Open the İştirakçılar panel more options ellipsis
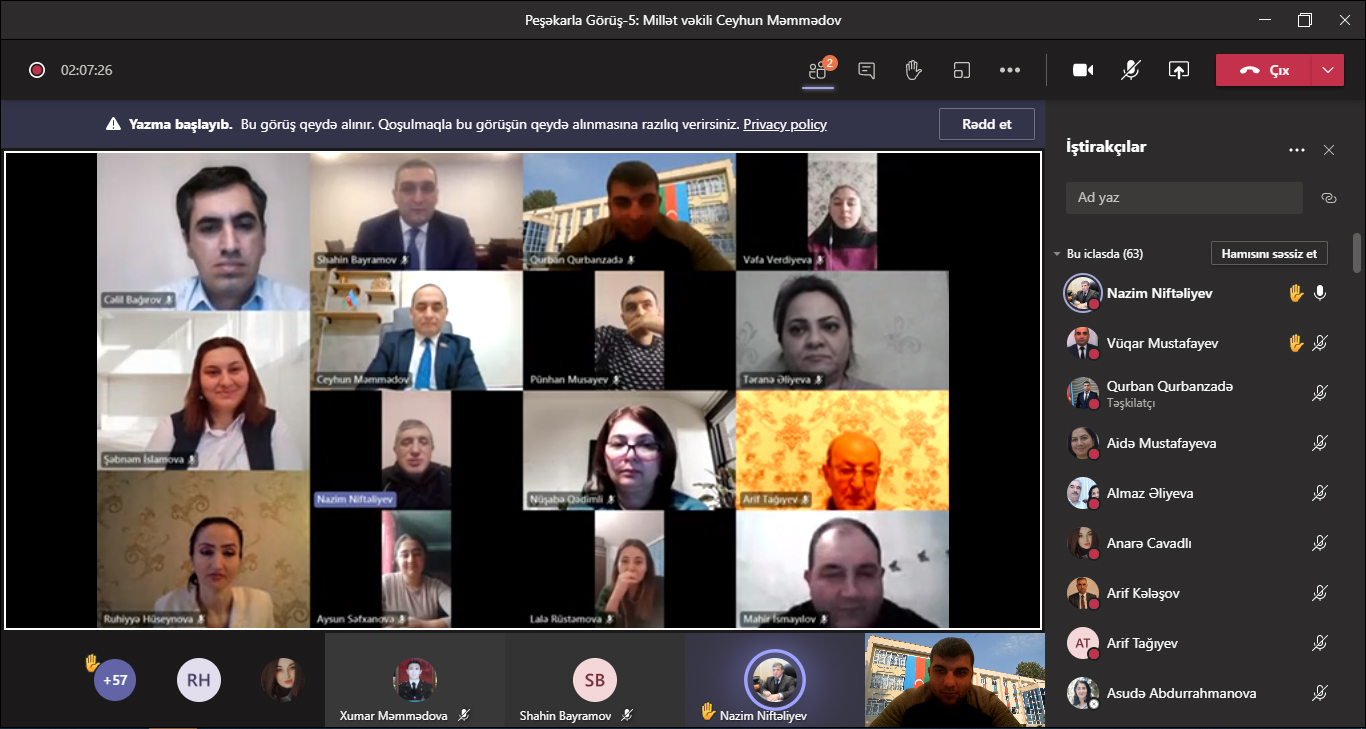1366x729 pixels. coord(1297,150)
